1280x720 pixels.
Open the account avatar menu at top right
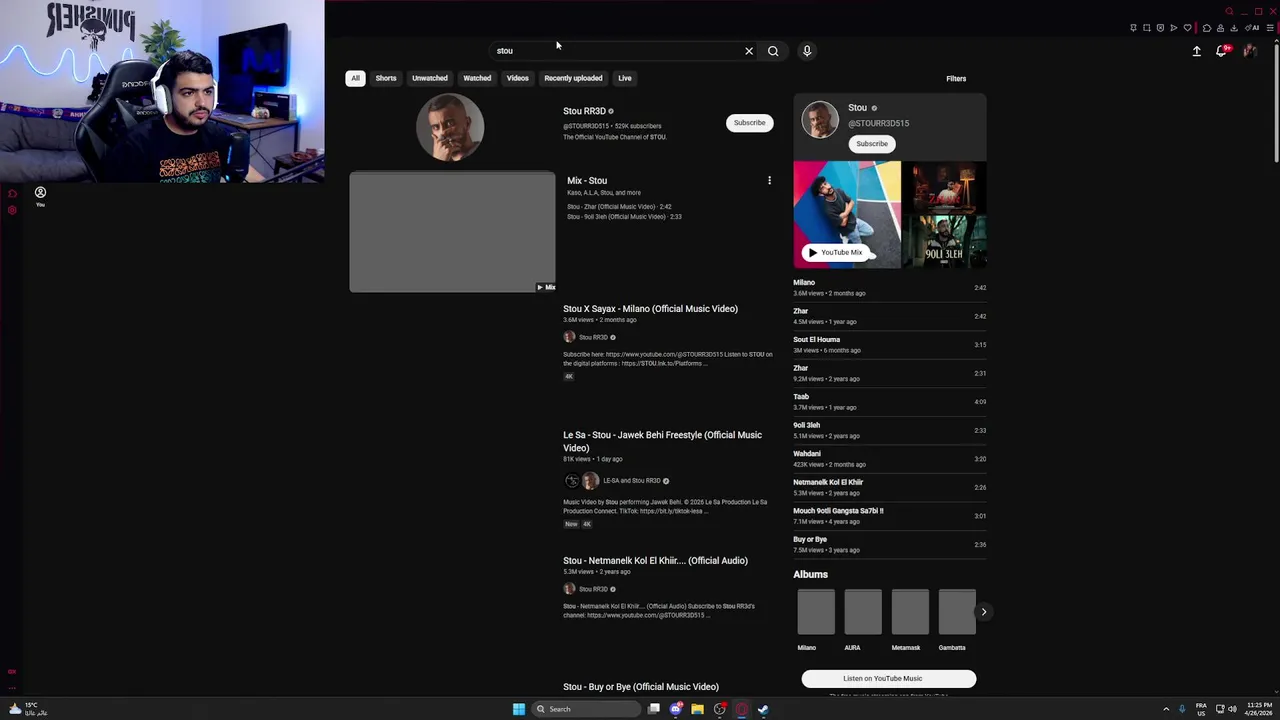[x=1250, y=51]
